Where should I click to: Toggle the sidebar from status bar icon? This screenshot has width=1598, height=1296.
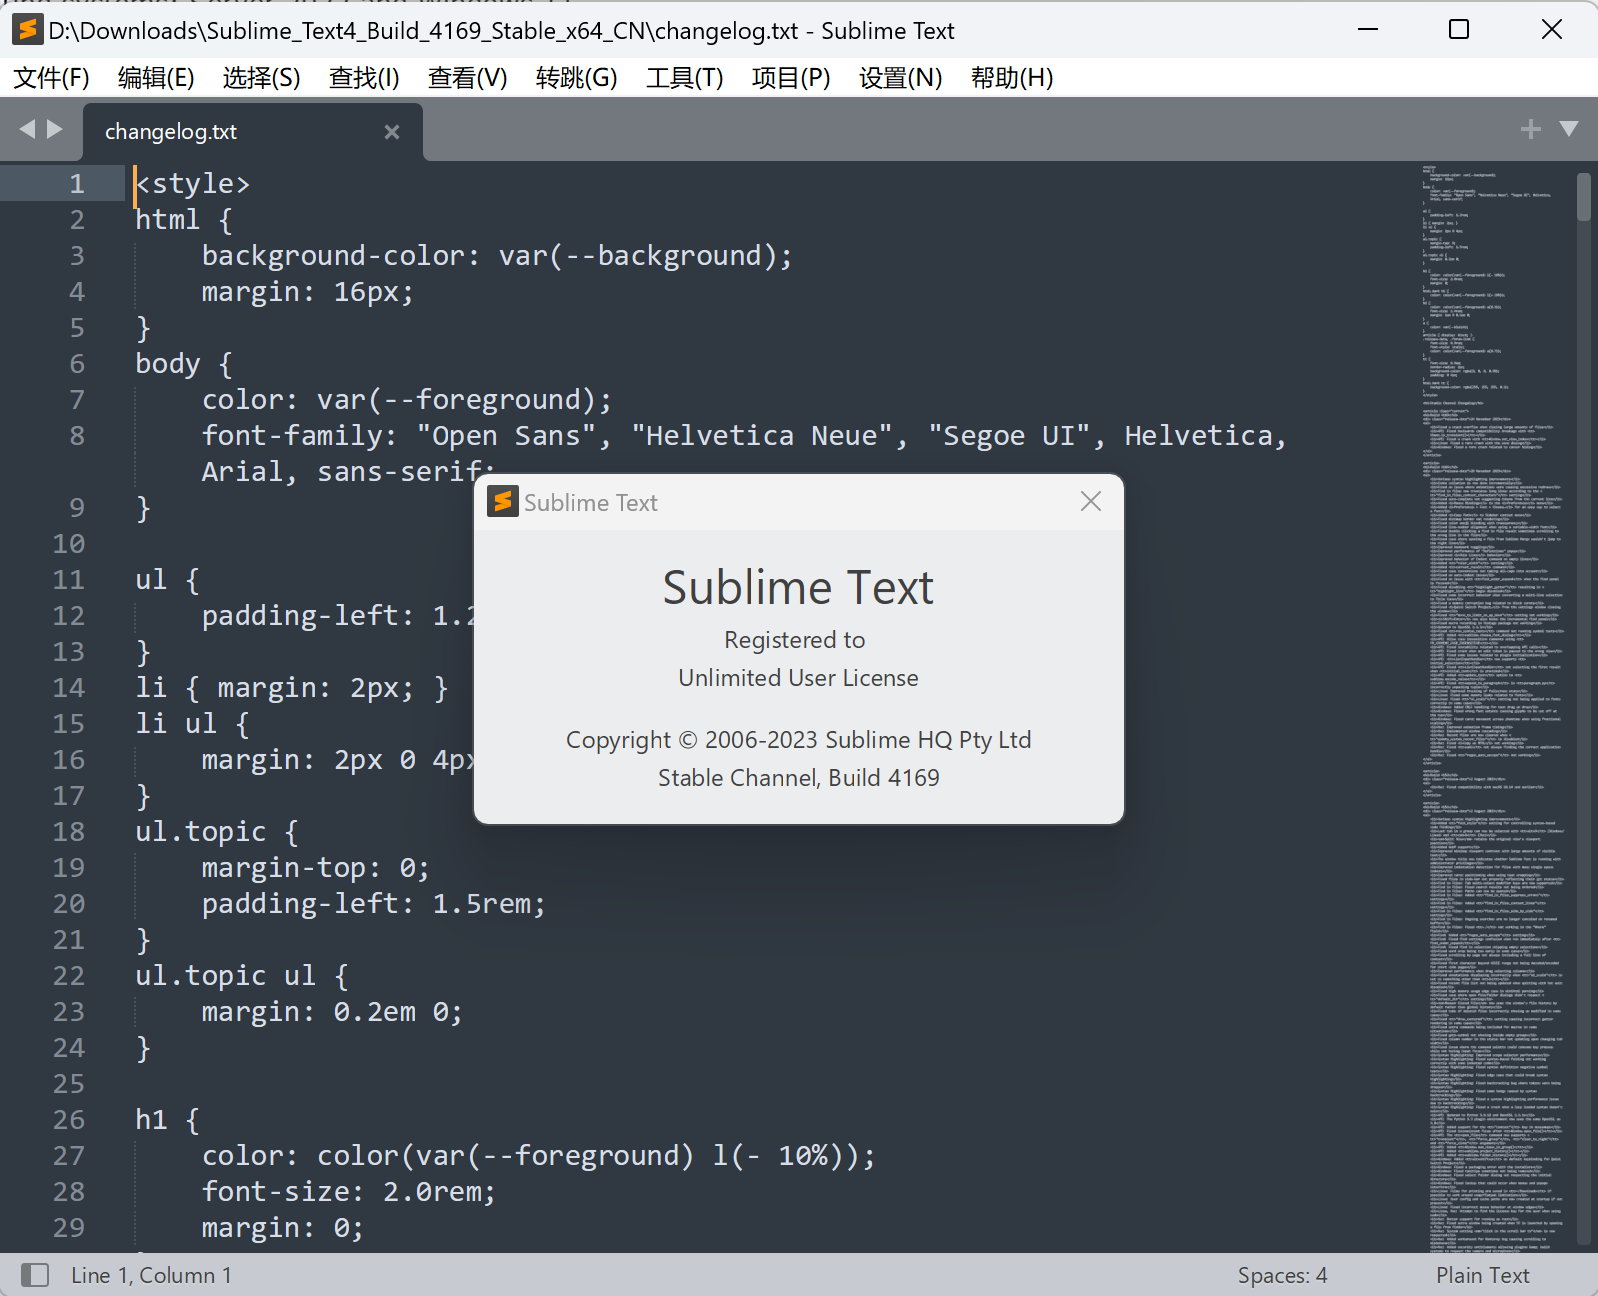[x=35, y=1275]
